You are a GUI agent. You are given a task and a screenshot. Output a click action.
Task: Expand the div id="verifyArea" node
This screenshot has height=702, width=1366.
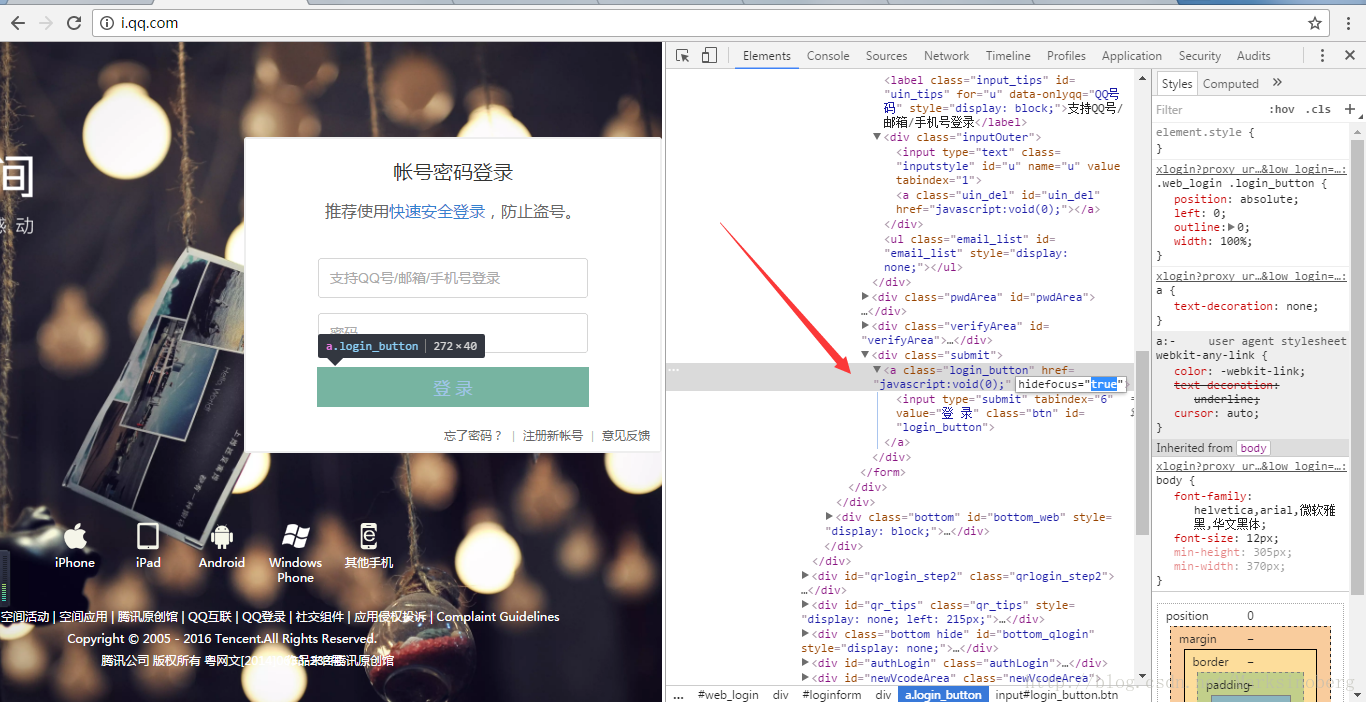coord(866,326)
